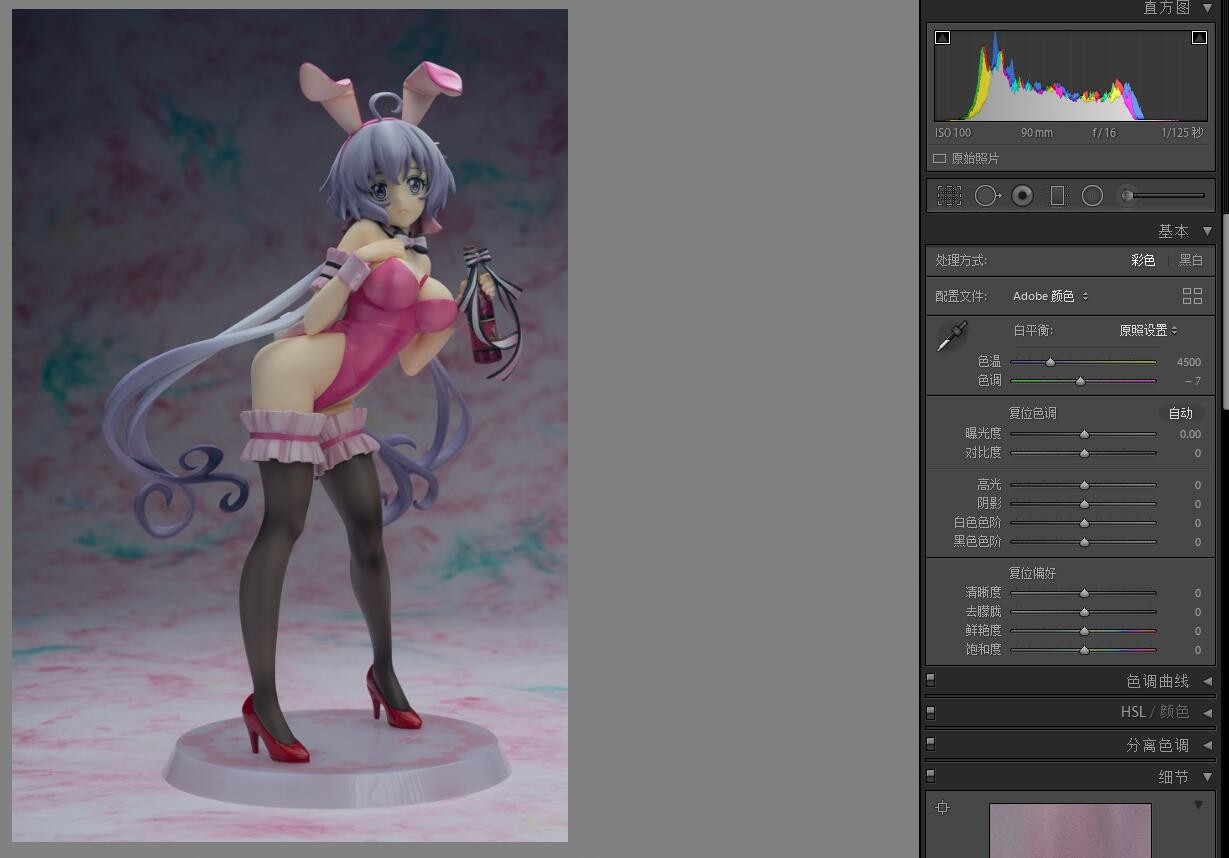Toggle the highlight clipping indicator in histogram
The height and width of the screenshot is (858, 1229).
pos(1199,38)
